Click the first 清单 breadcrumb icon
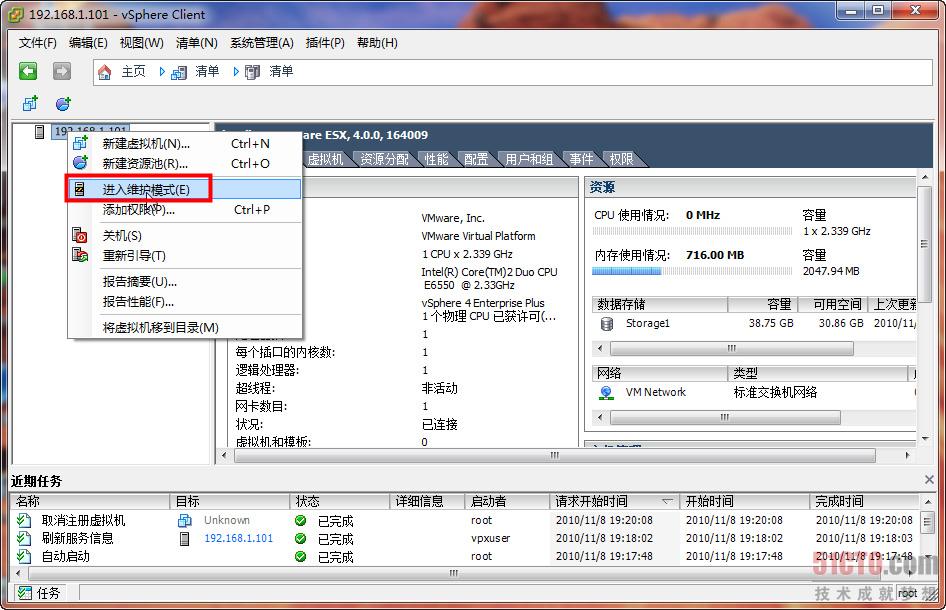 pyautogui.click(x=179, y=73)
